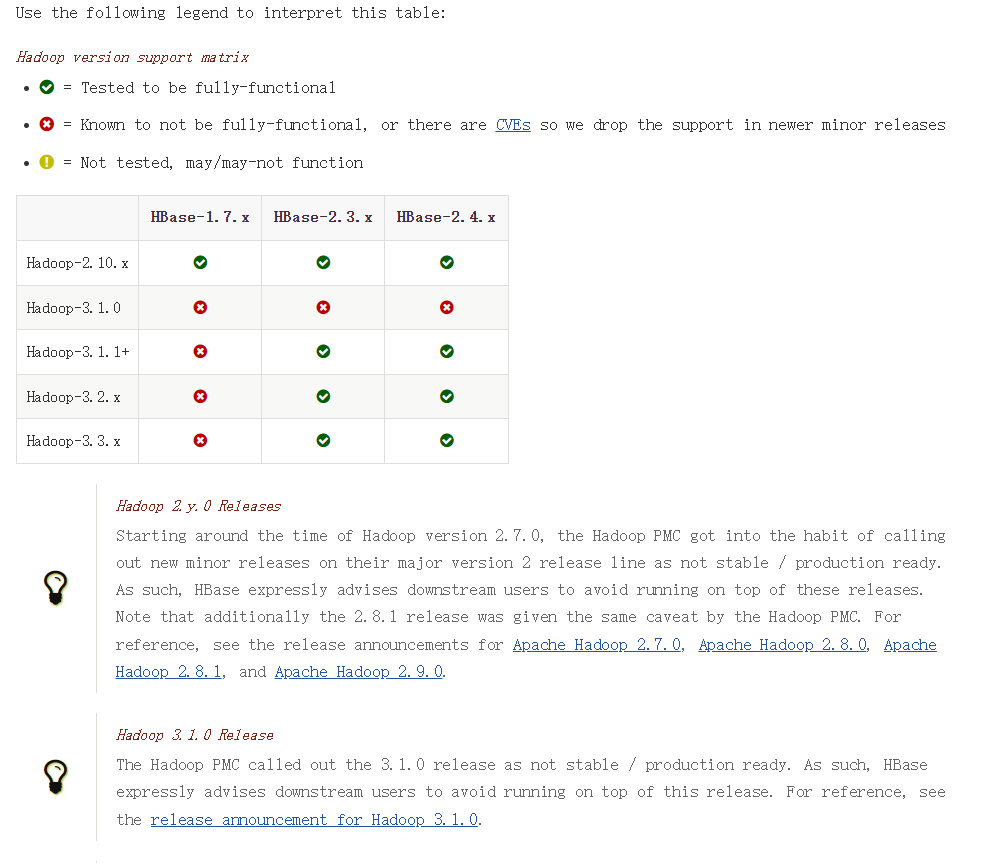Click Hadoop-2.10.x check under HBase-2.3.x

323,262
